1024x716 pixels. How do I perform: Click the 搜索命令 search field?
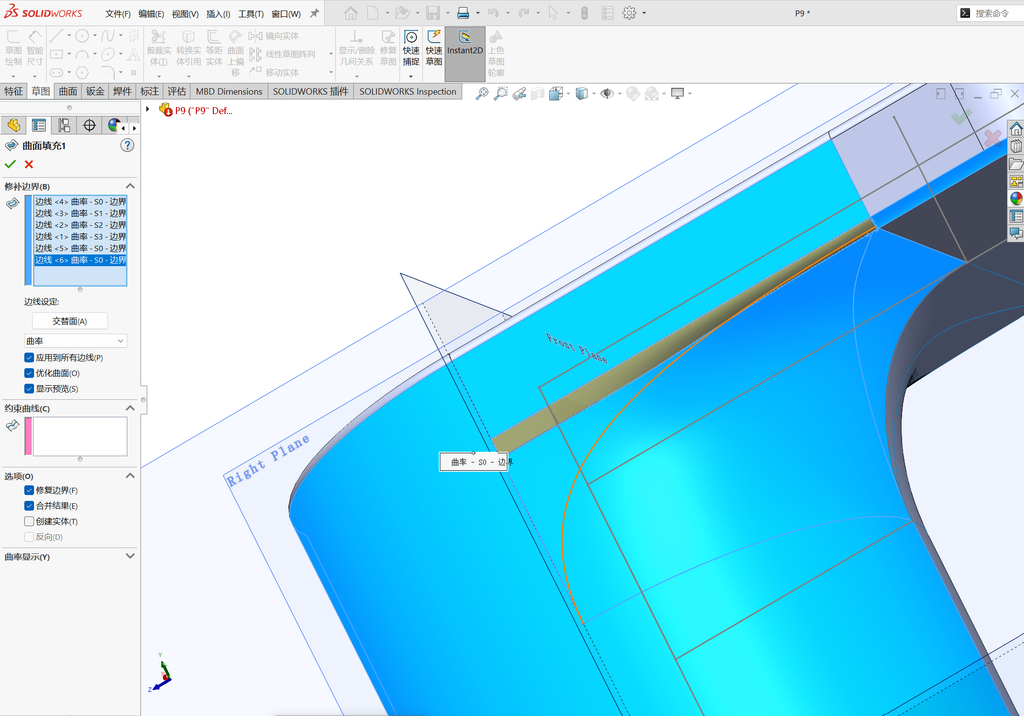coord(991,13)
